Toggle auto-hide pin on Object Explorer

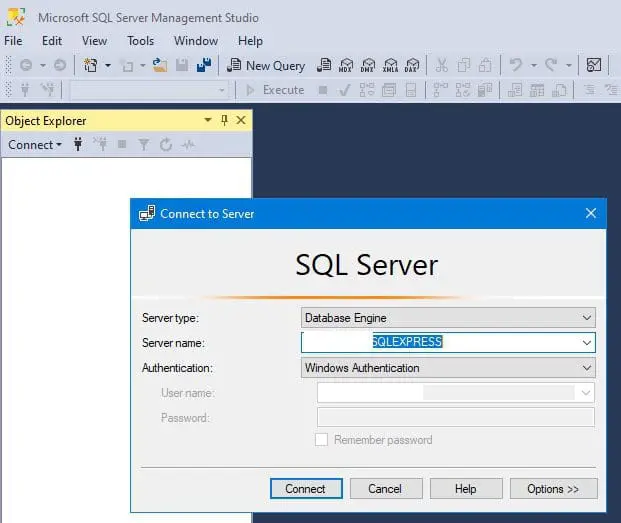pyautogui.click(x=225, y=120)
